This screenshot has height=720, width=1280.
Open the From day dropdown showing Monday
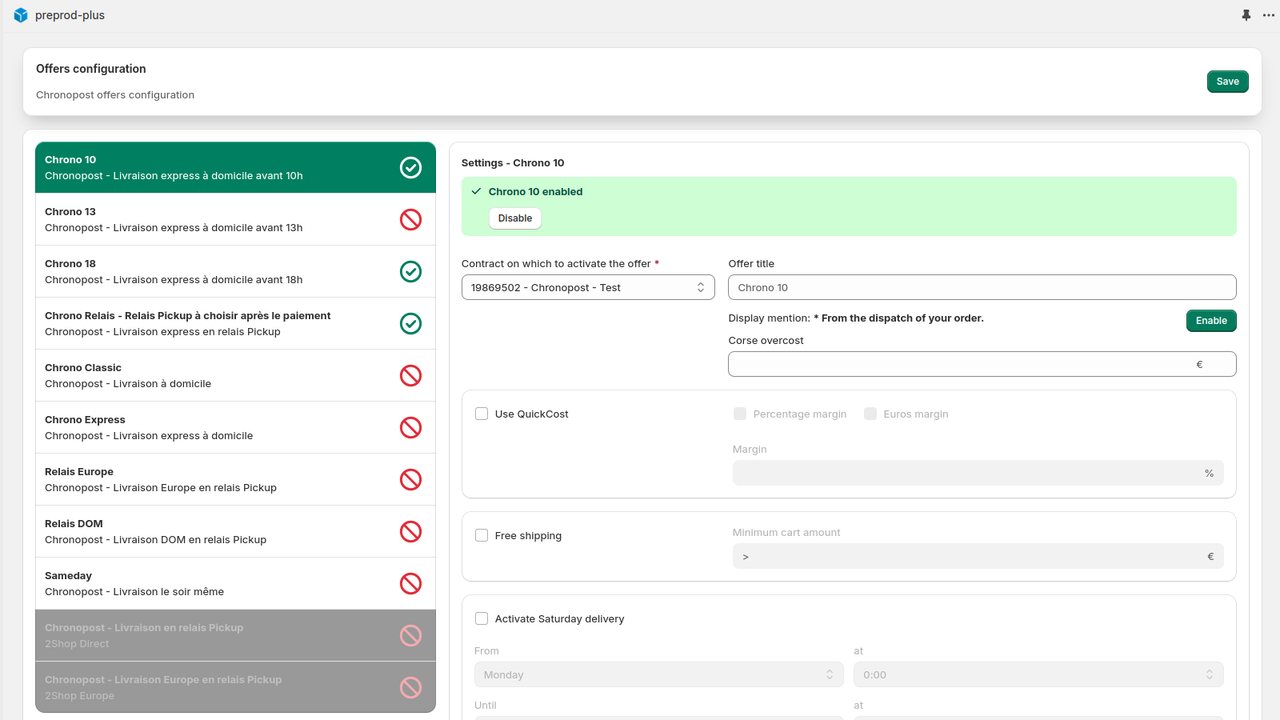pos(659,675)
